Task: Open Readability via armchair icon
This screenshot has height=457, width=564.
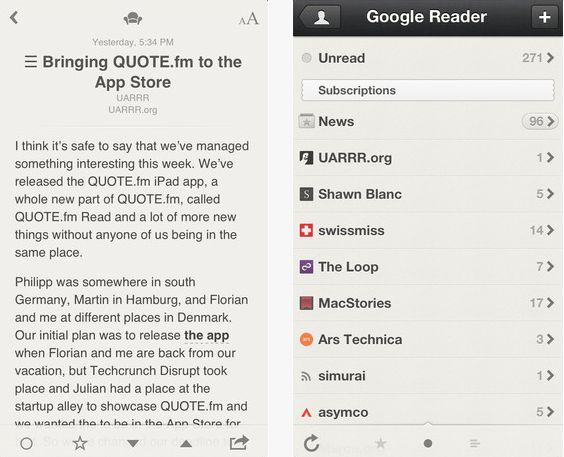Action: click(x=133, y=18)
